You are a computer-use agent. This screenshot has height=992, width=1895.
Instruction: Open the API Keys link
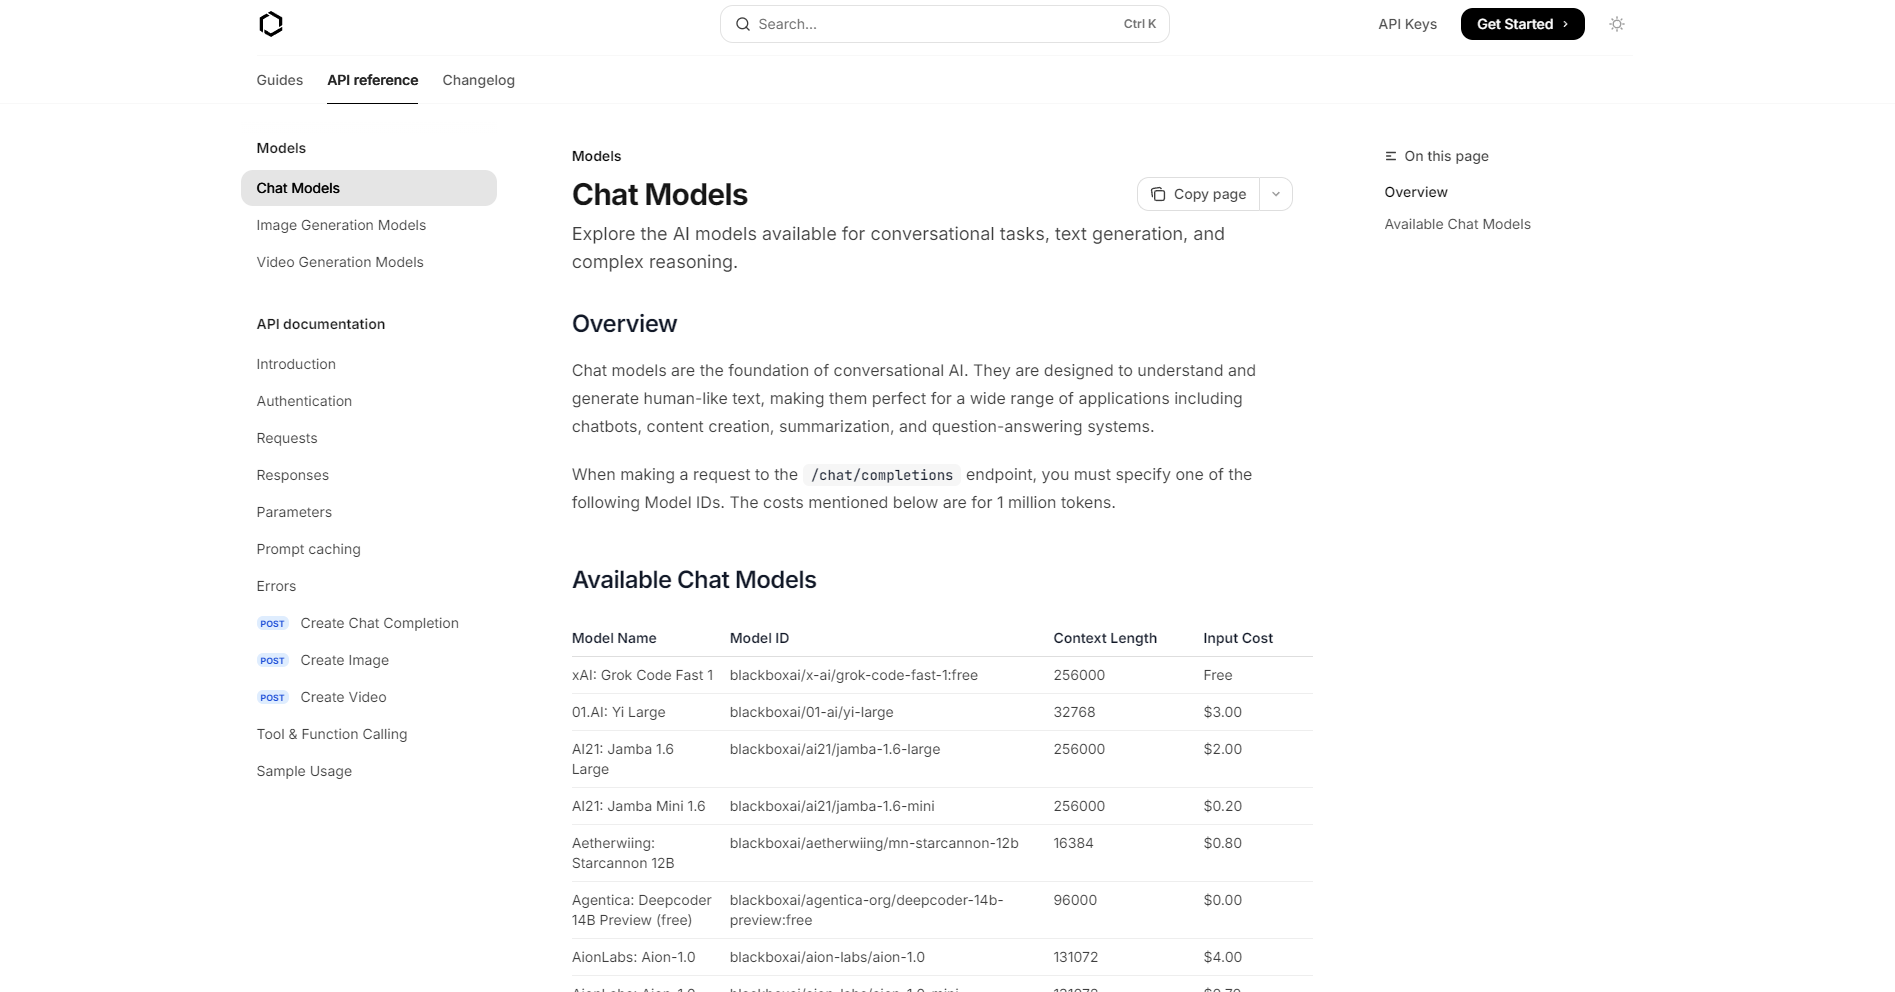(x=1407, y=24)
